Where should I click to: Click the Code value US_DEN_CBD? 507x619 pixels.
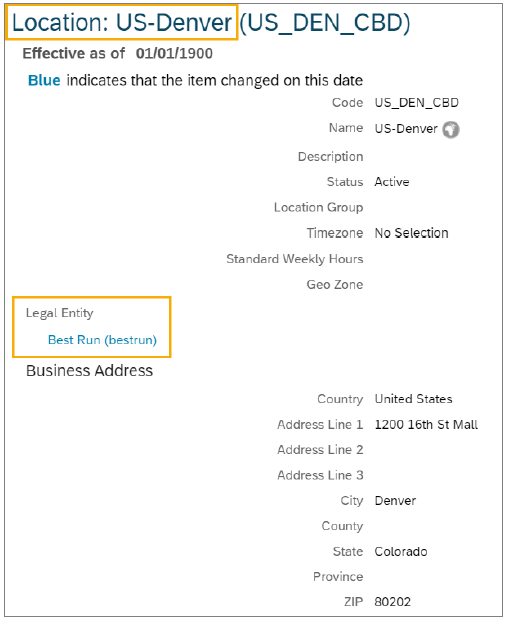point(417,103)
